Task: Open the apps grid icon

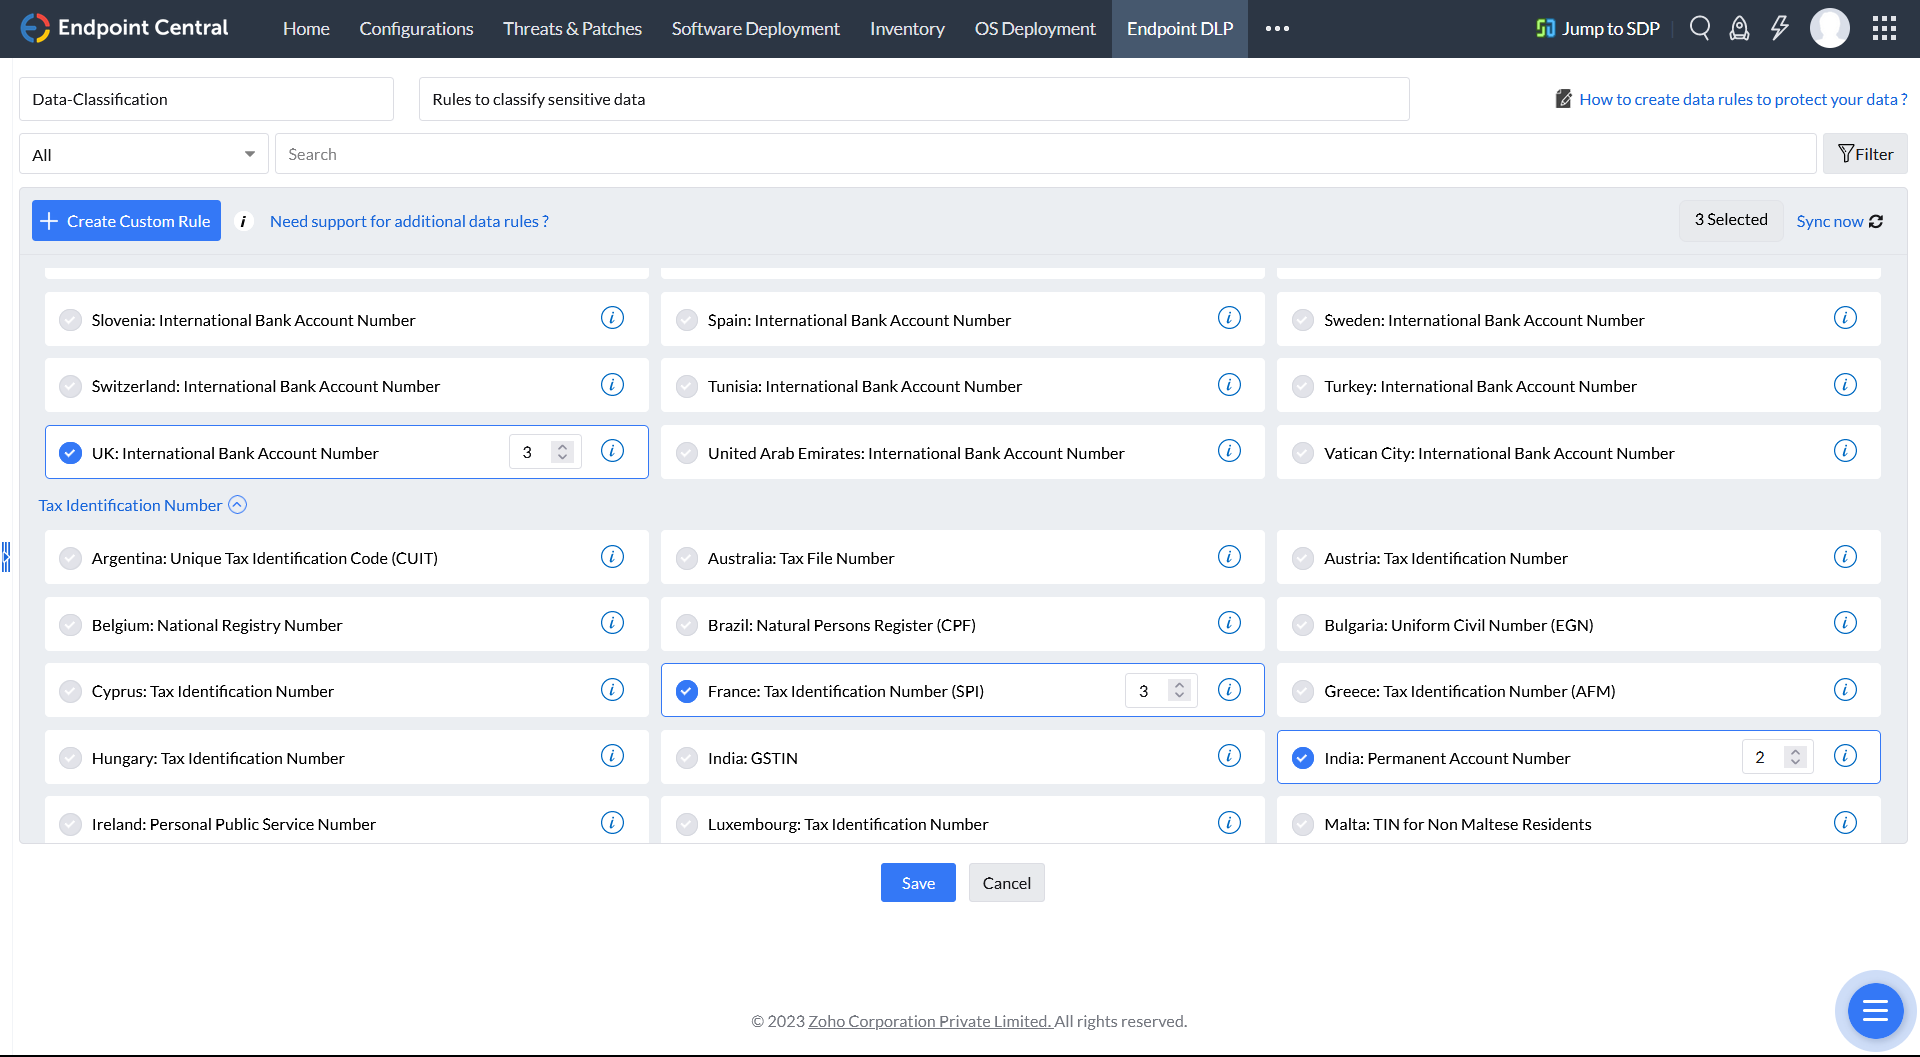Action: [1884, 28]
